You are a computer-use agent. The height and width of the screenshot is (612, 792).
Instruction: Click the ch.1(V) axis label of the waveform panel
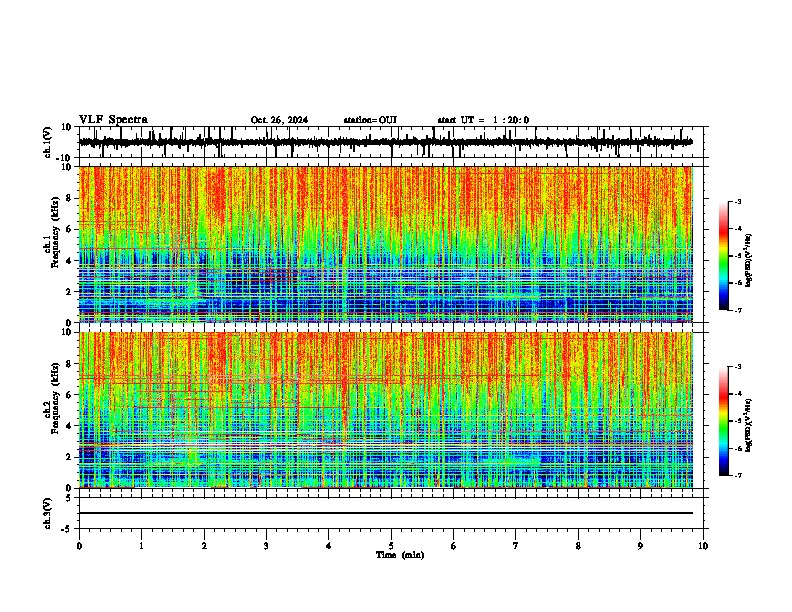(48, 142)
